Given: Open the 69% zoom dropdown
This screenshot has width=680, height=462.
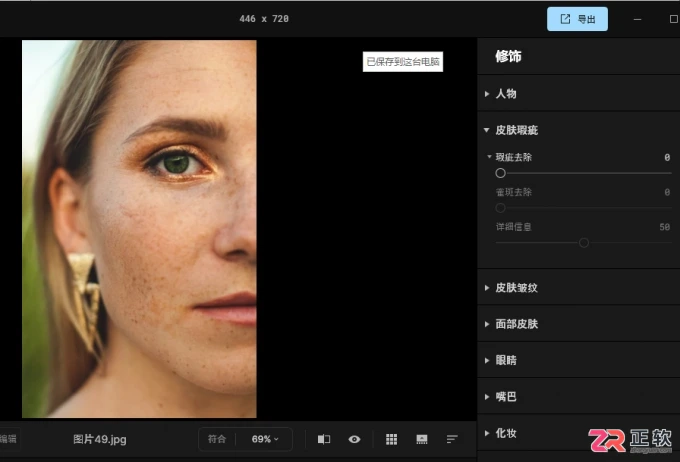Looking at the screenshot, I should pyautogui.click(x=265, y=439).
